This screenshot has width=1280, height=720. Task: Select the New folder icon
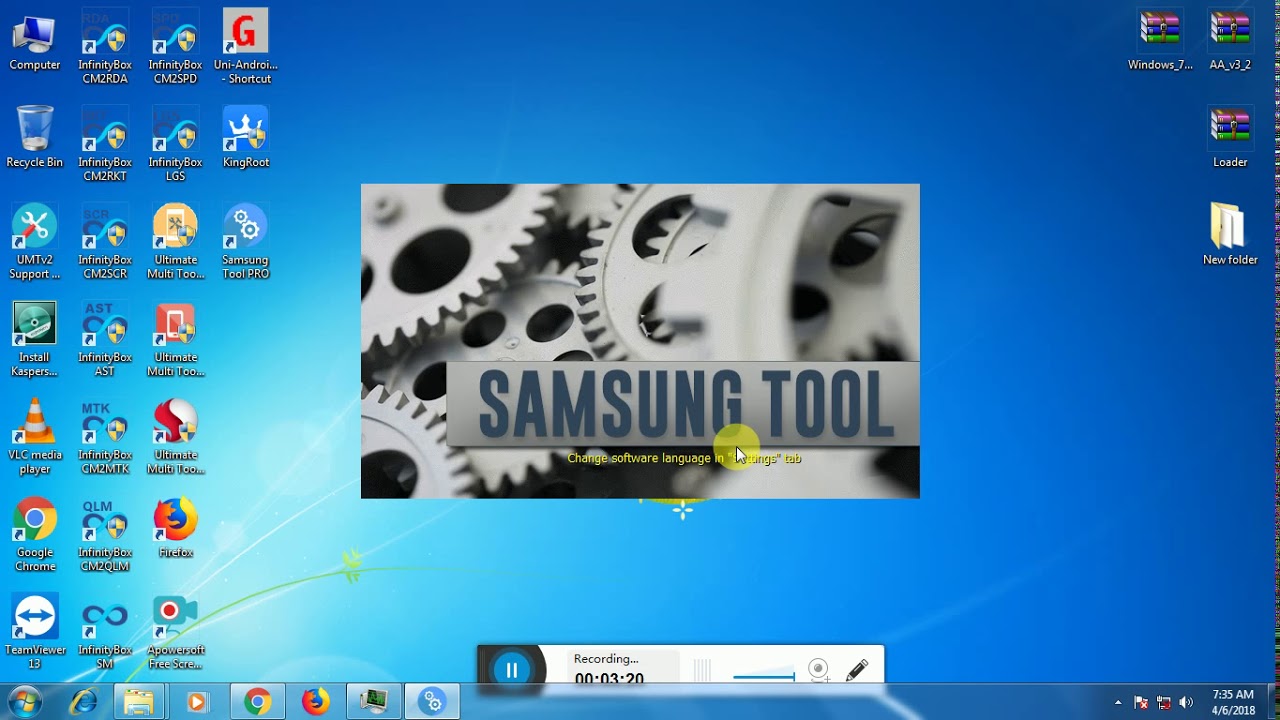coord(1230,236)
